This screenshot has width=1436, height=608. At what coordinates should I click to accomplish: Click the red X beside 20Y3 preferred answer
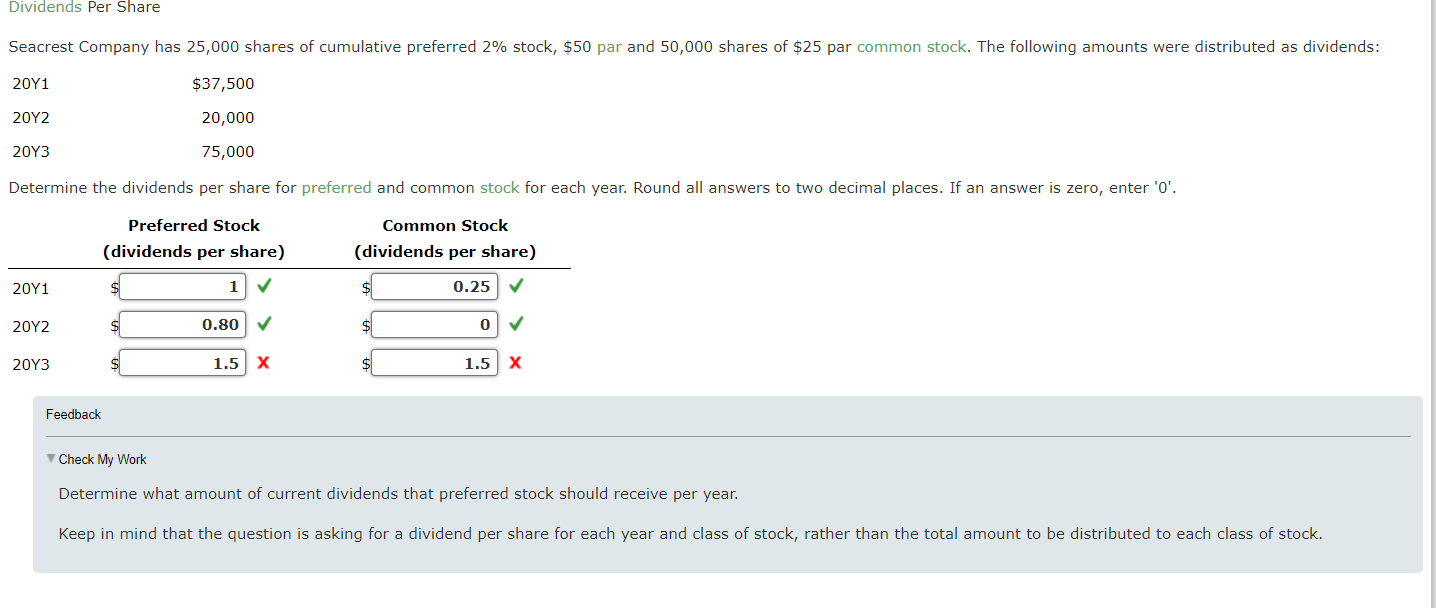262,363
